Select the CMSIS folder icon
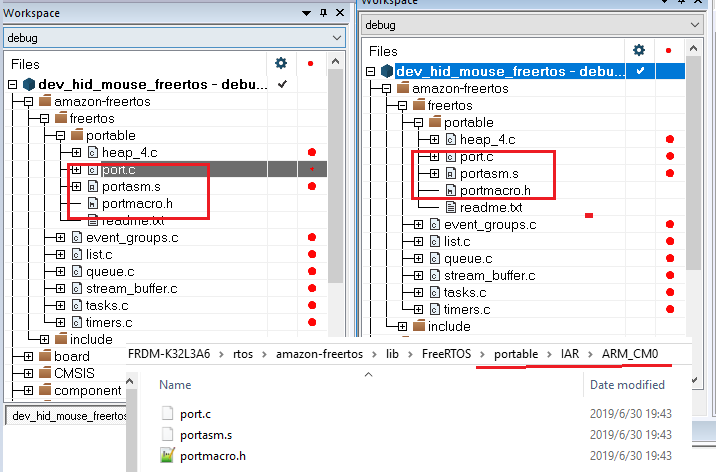 click(43, 373)
